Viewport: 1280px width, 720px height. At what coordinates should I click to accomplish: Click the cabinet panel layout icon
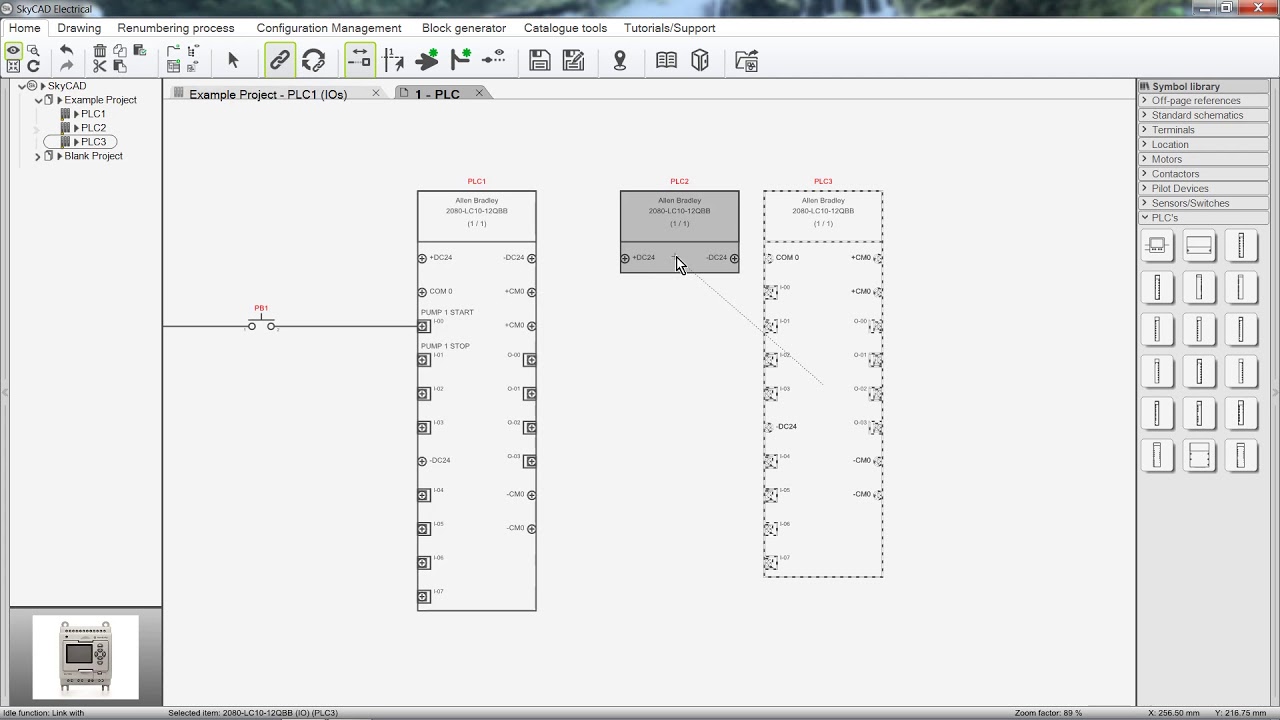(700, 60)
